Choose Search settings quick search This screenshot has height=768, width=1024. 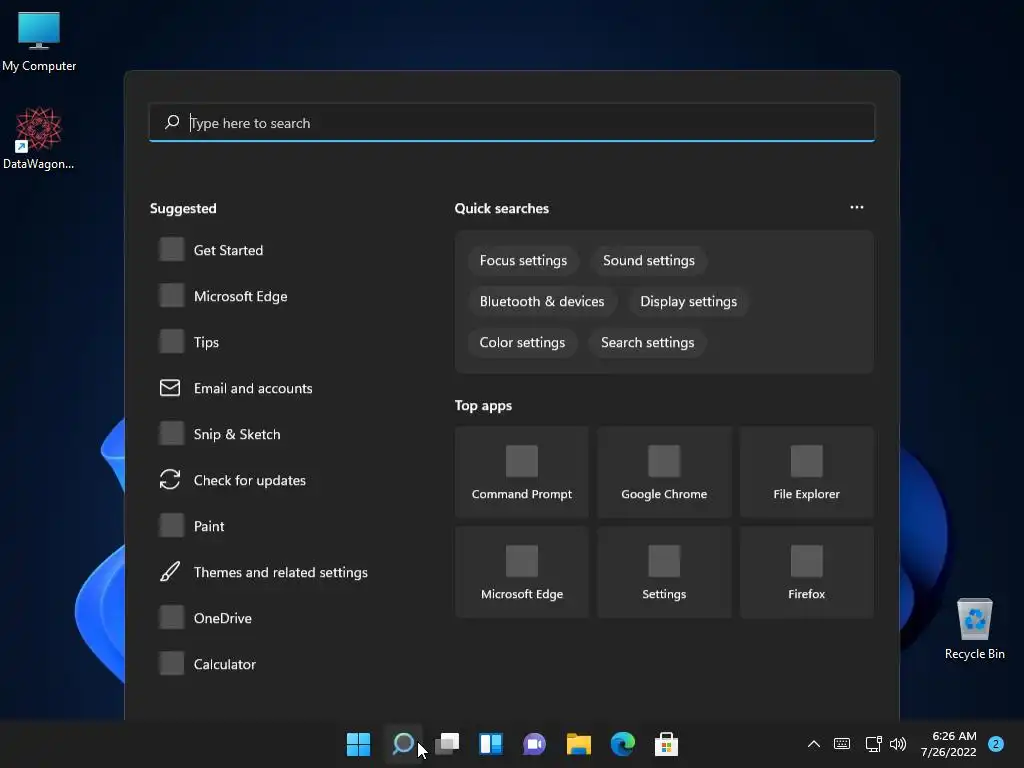click(647, 343)
